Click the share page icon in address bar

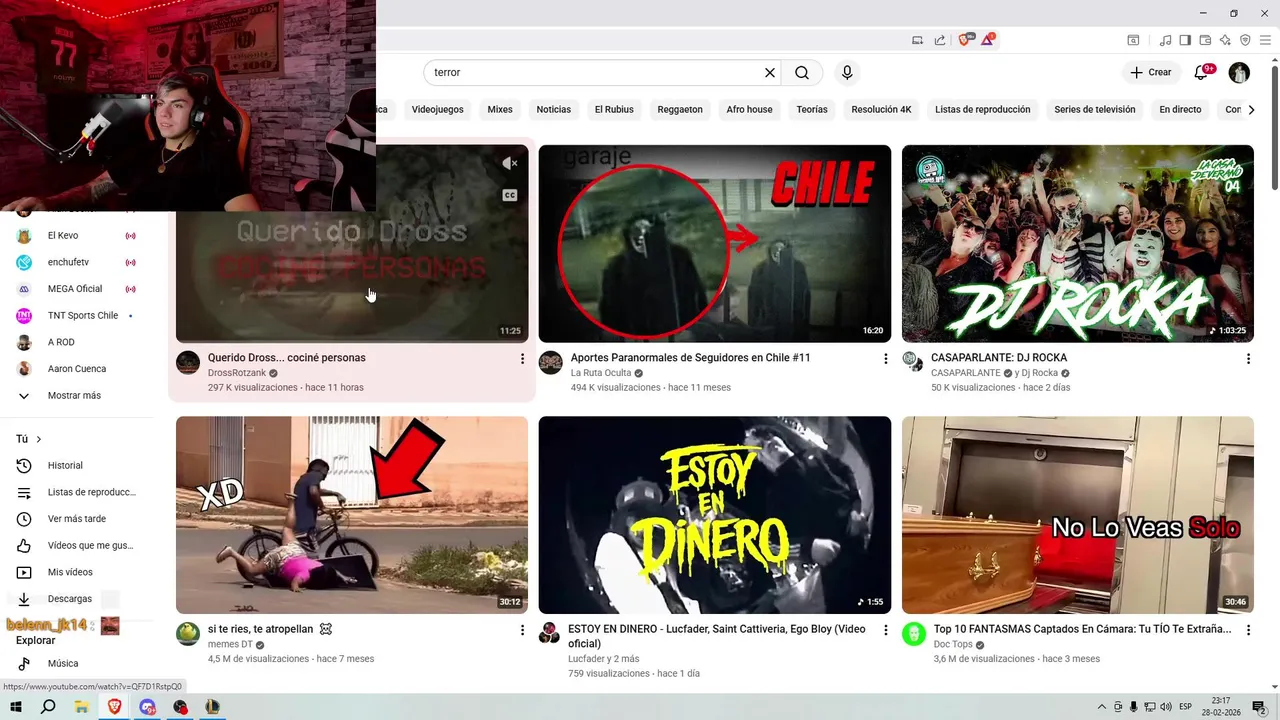click(x=940, y=40)
